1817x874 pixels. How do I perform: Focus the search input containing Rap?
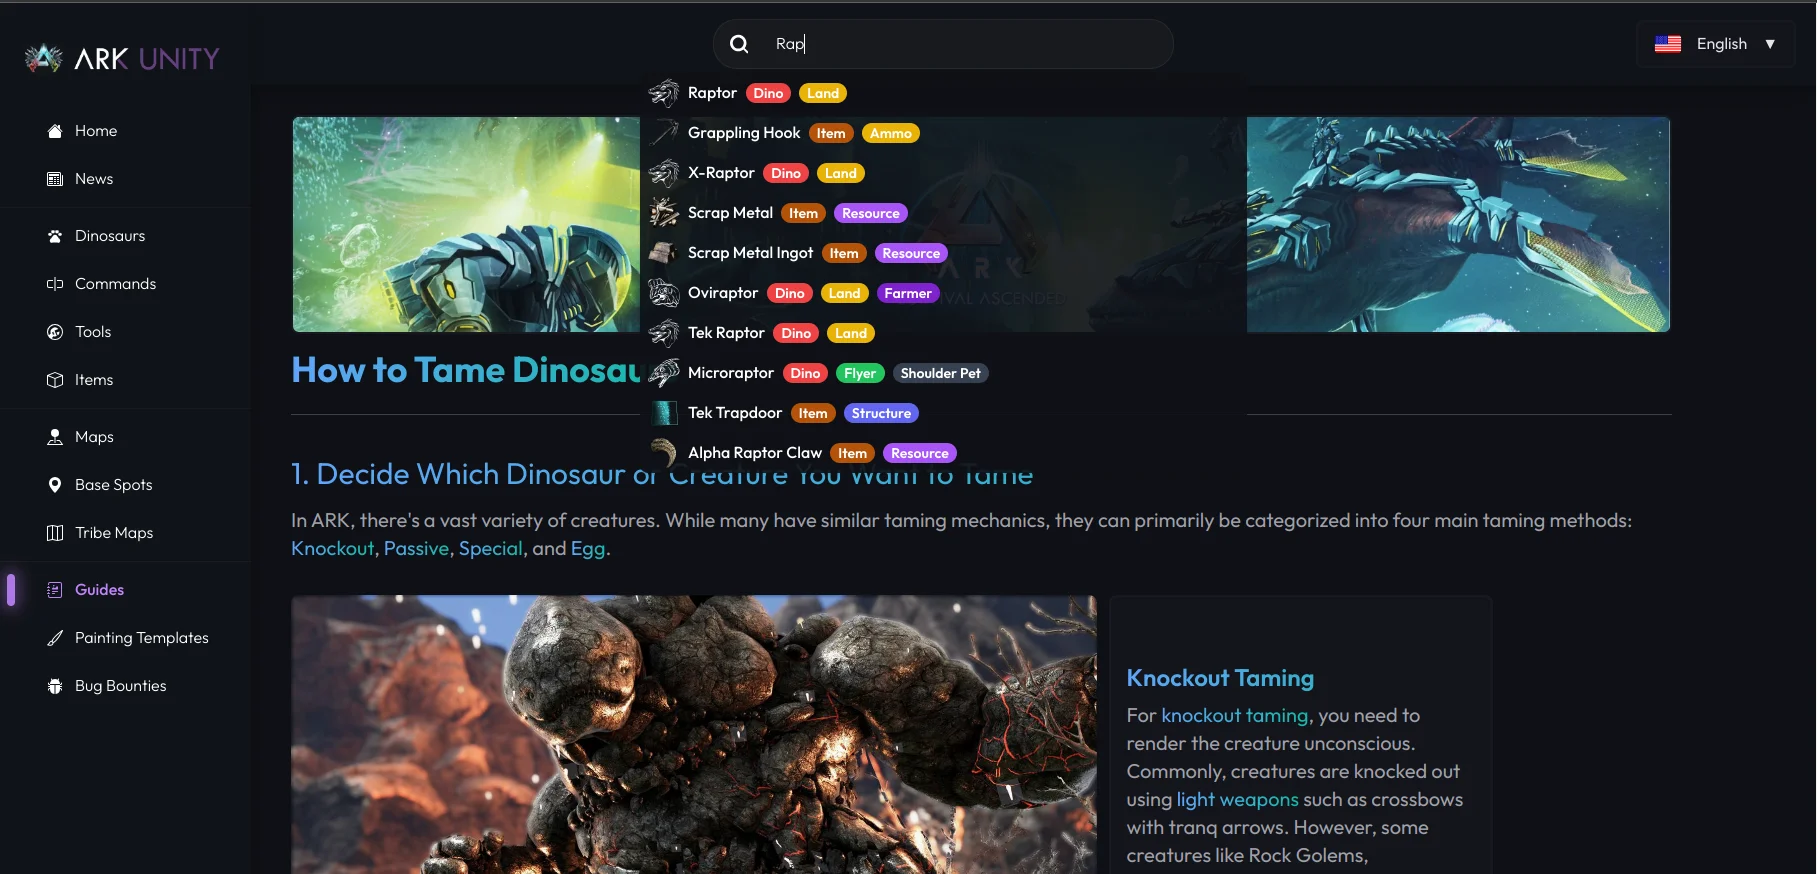pos(943,44)
